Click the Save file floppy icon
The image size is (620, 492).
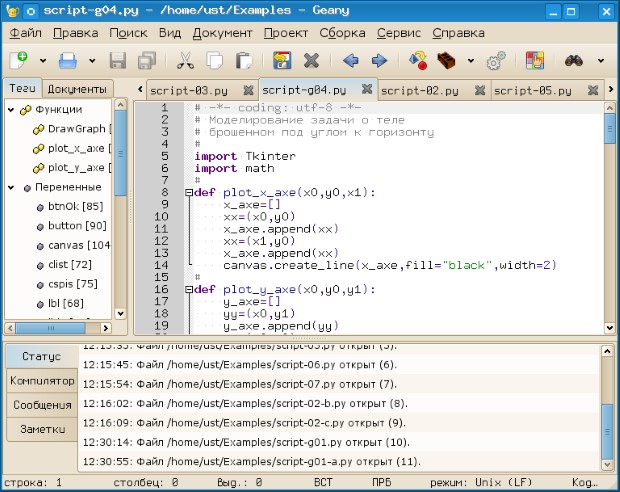coord(118,61)
